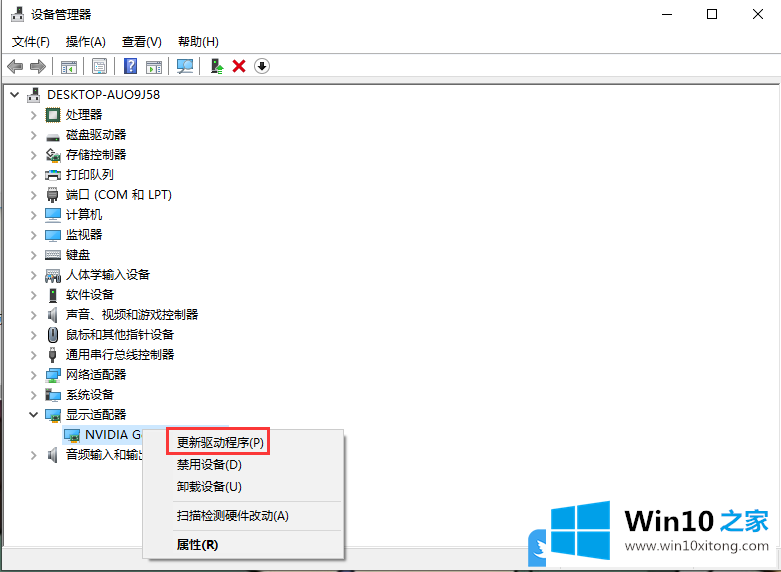Click the Device Manager title bar icon
This screenshot has width=781, height=572.
click(17, 14)
